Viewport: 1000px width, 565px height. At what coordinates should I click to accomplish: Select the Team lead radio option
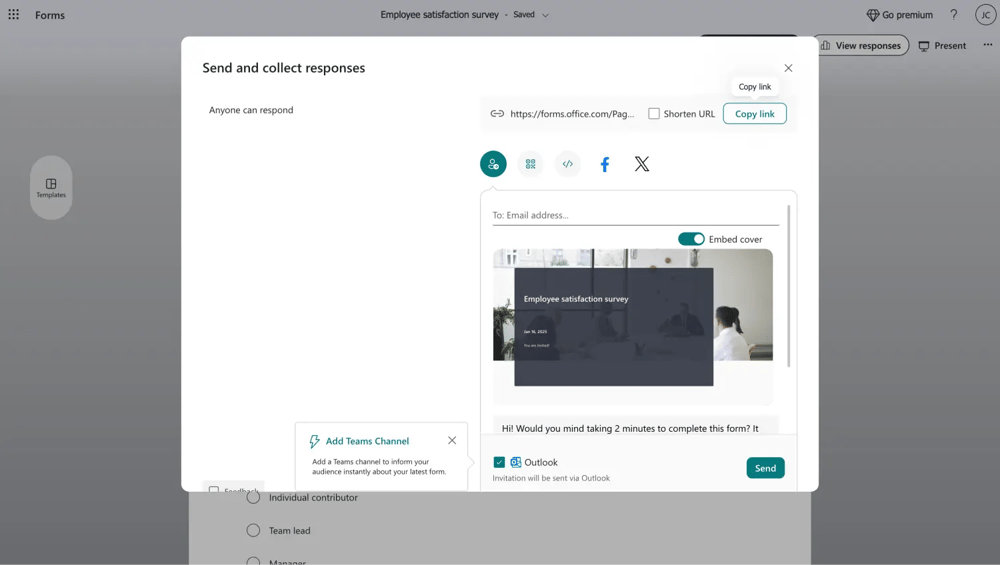coord(253,531)
